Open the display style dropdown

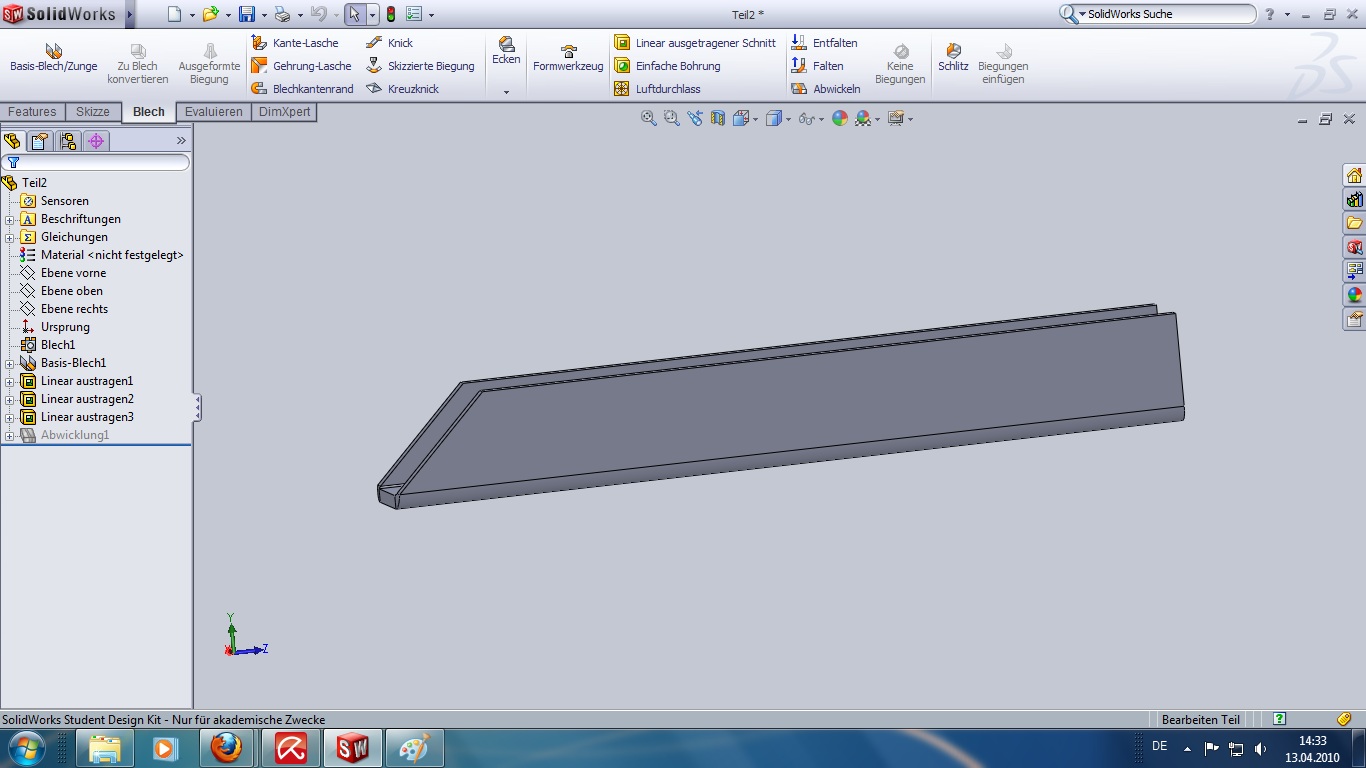(x=789, y=119)
